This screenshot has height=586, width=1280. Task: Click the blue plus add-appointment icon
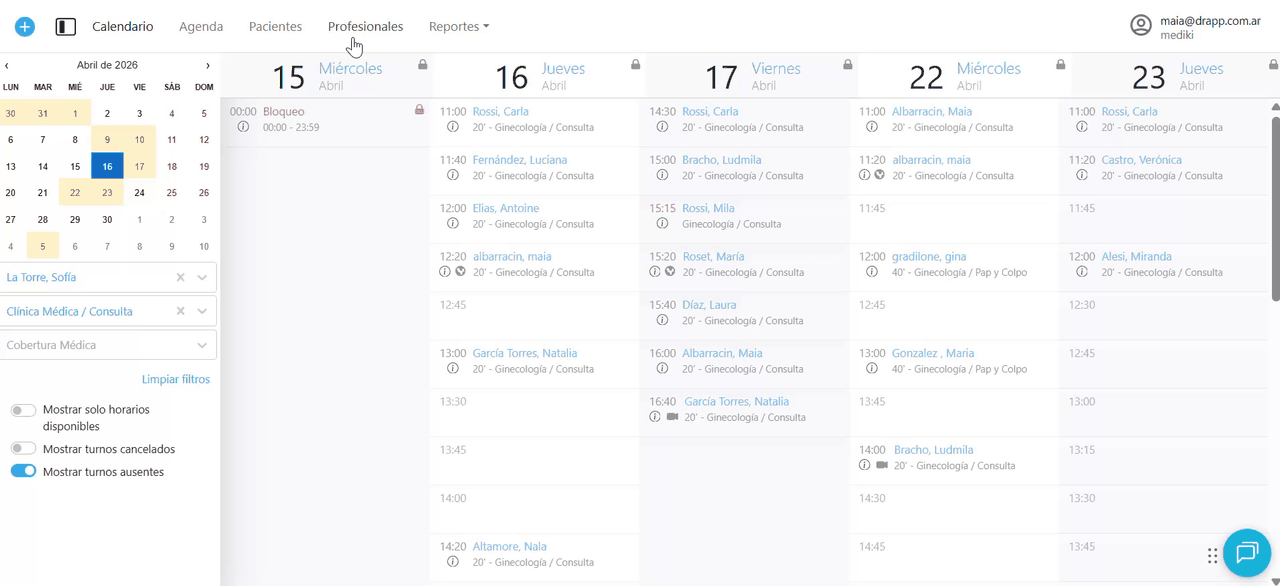[25, 27]
